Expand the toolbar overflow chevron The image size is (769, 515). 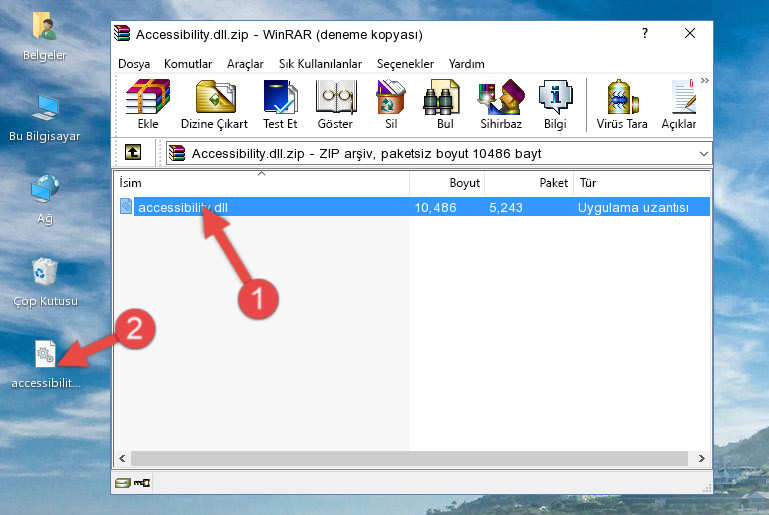(705, 80)
